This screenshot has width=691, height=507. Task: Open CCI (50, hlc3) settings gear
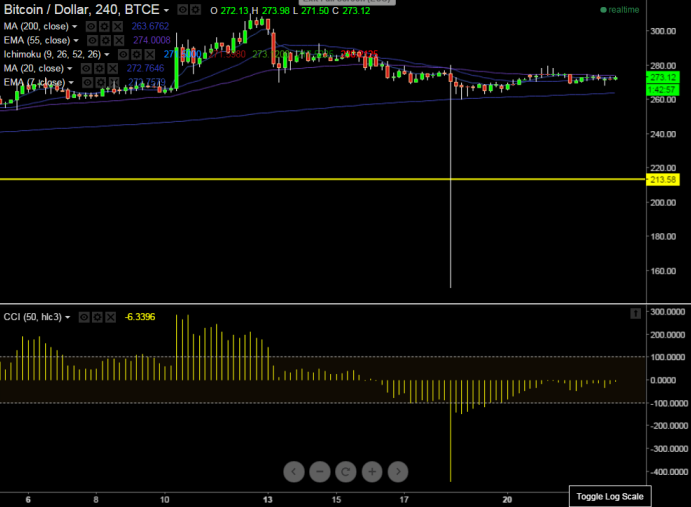pyautogui.click(x=97, y=317)
